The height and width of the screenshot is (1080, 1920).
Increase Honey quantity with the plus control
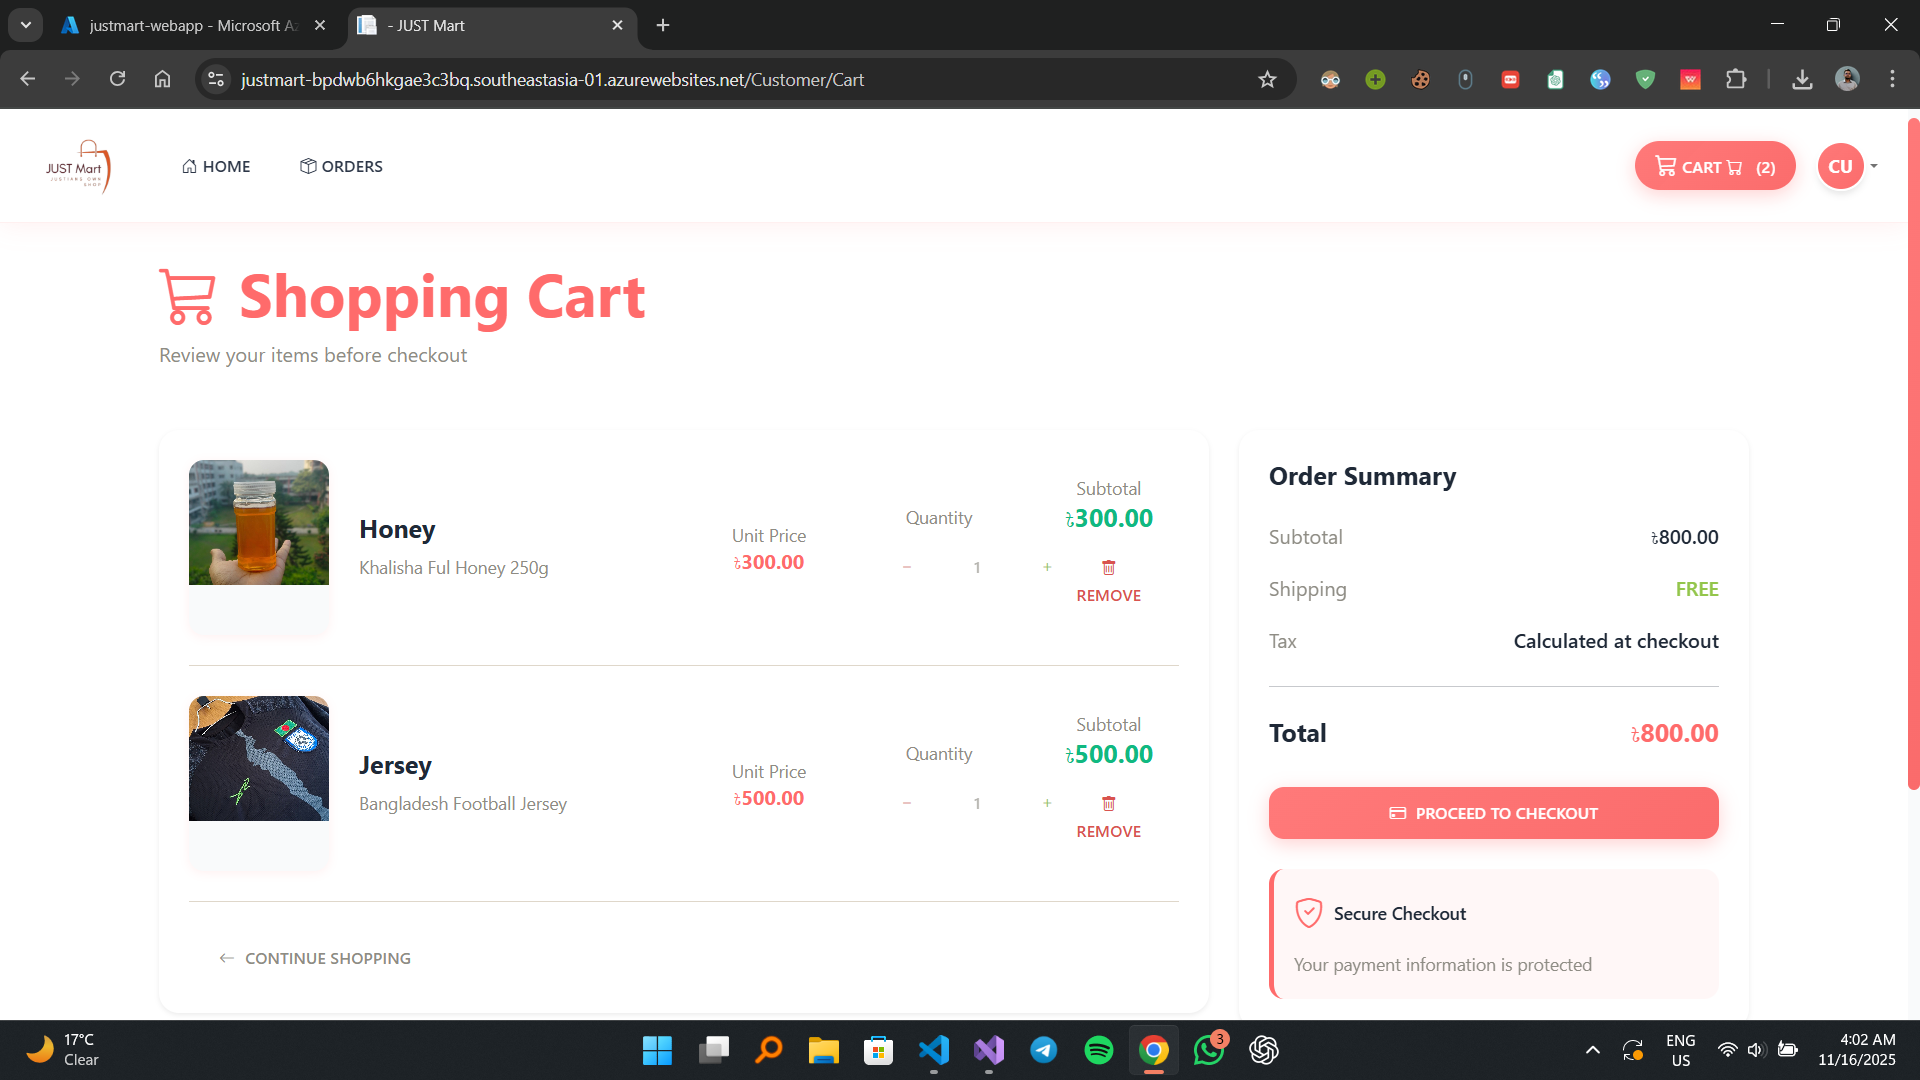point(1047,567)
